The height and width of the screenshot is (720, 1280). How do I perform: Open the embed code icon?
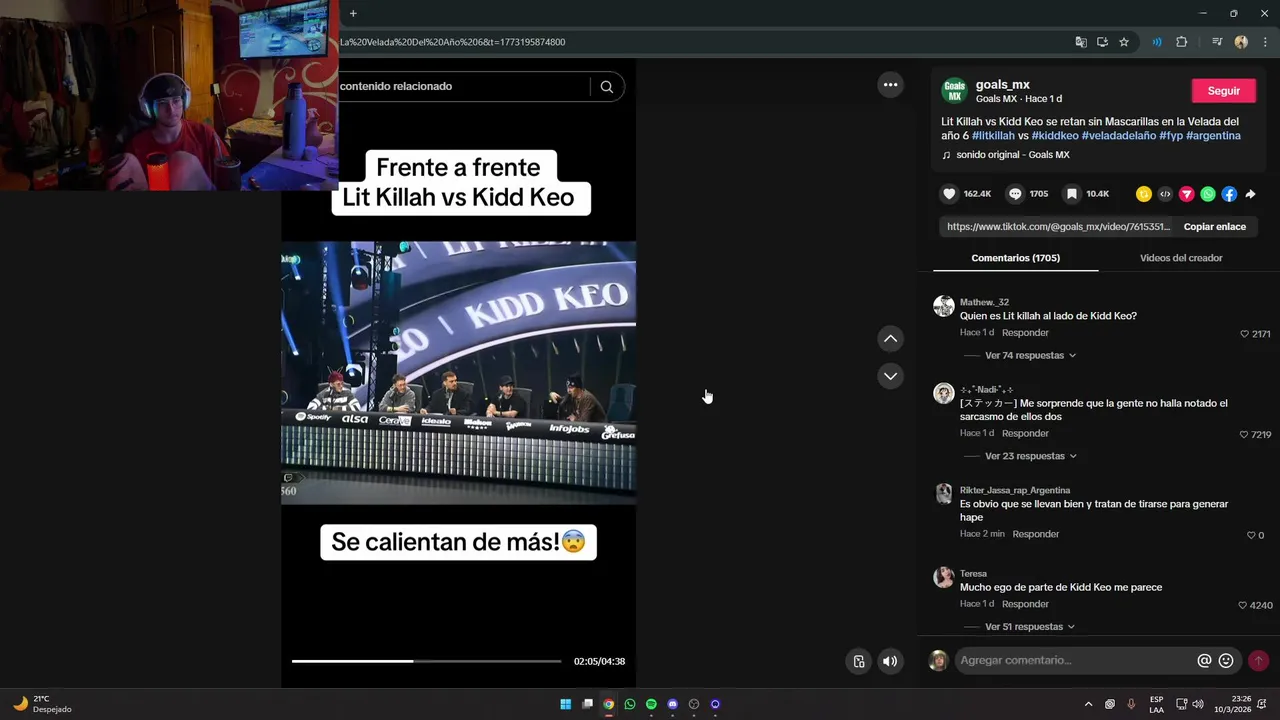click(1165, 194)
